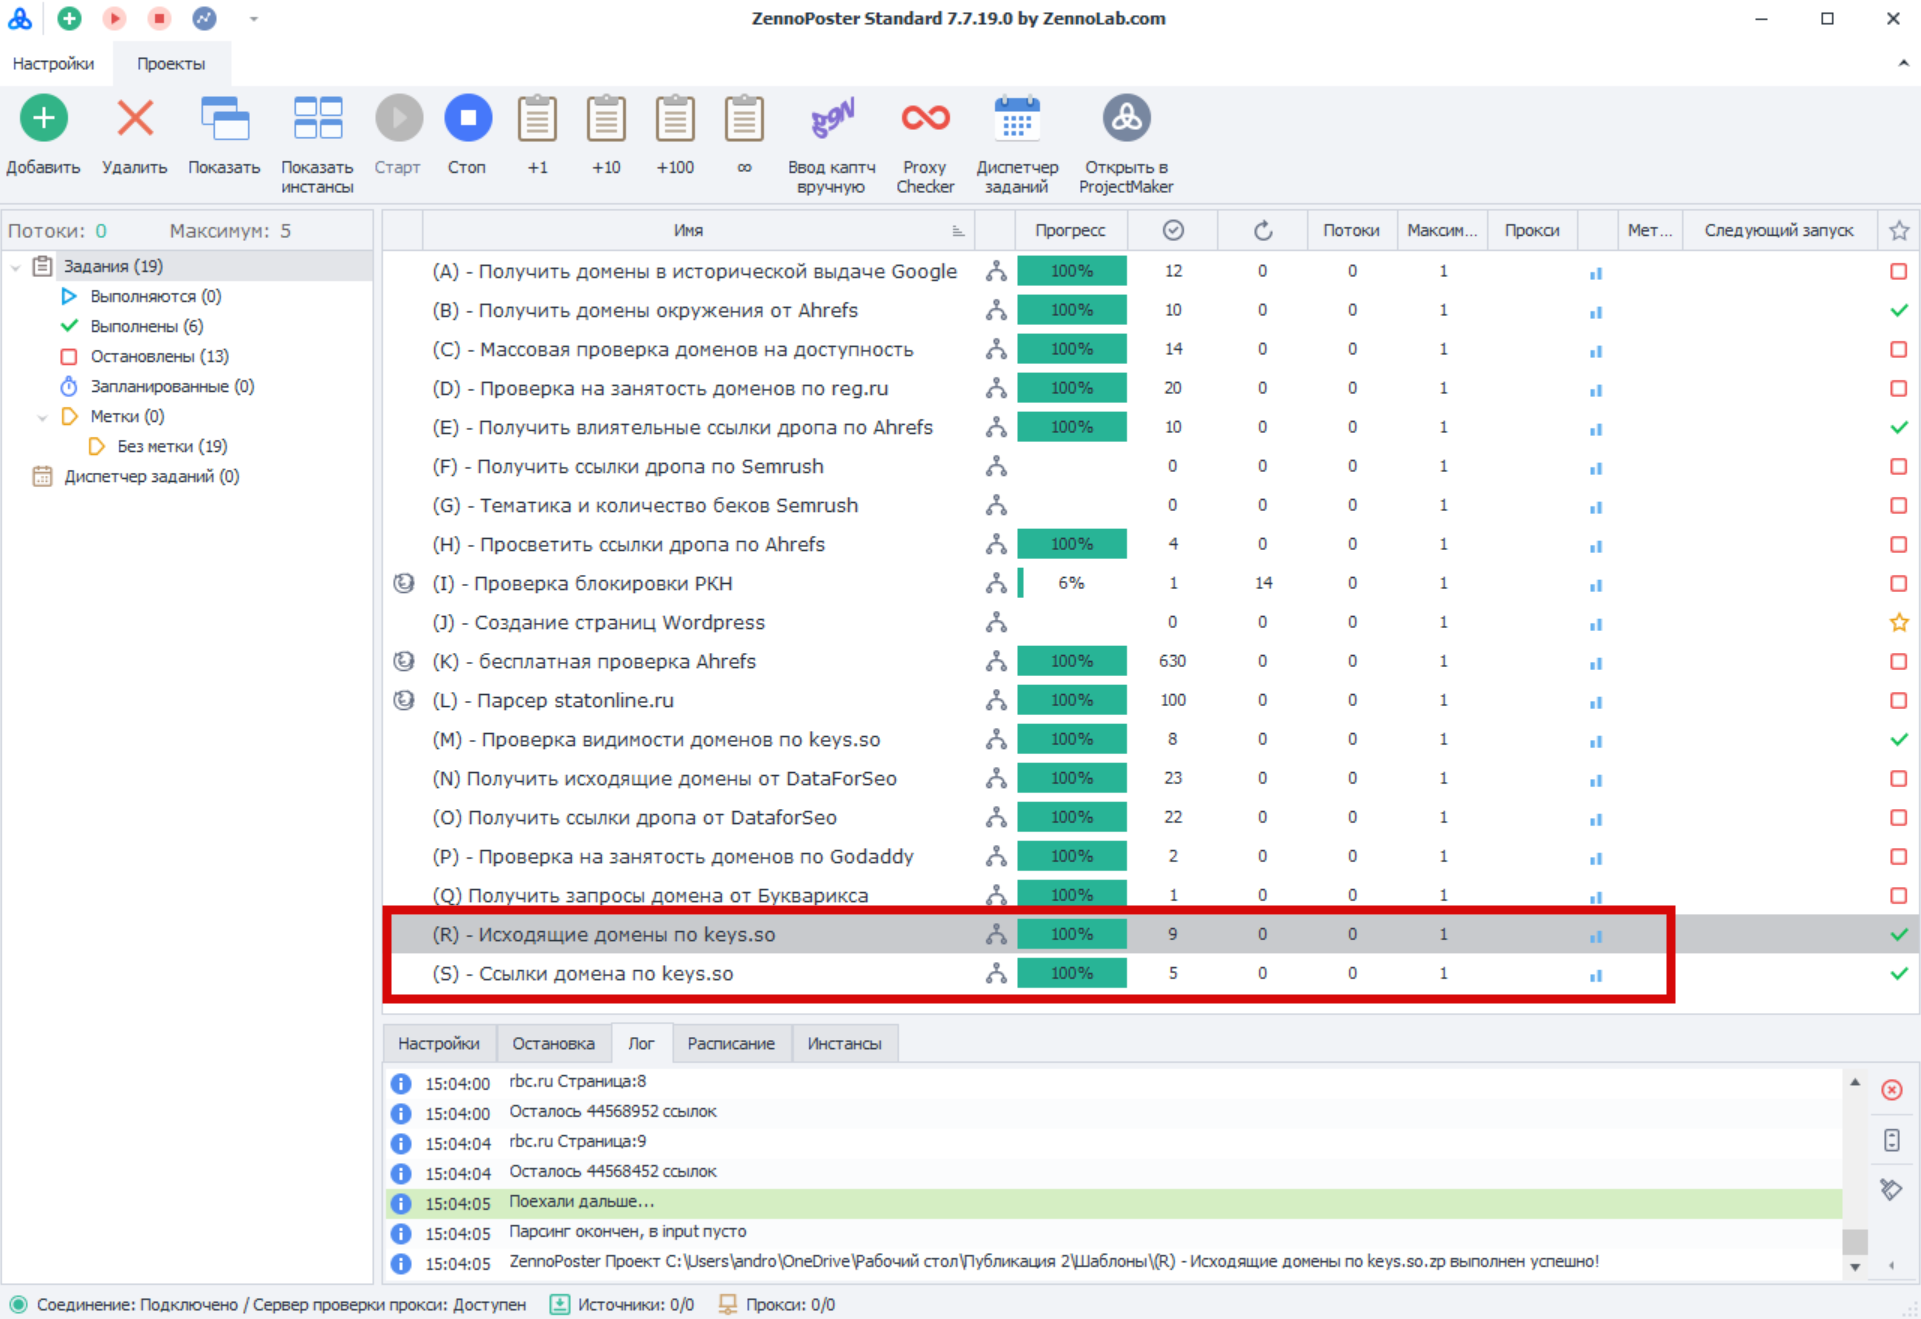The height and width of the screenshot is (1319, 1921).
Task: Click Открыть в ProjectMaker icon
Action: [x=1126, y=118]
